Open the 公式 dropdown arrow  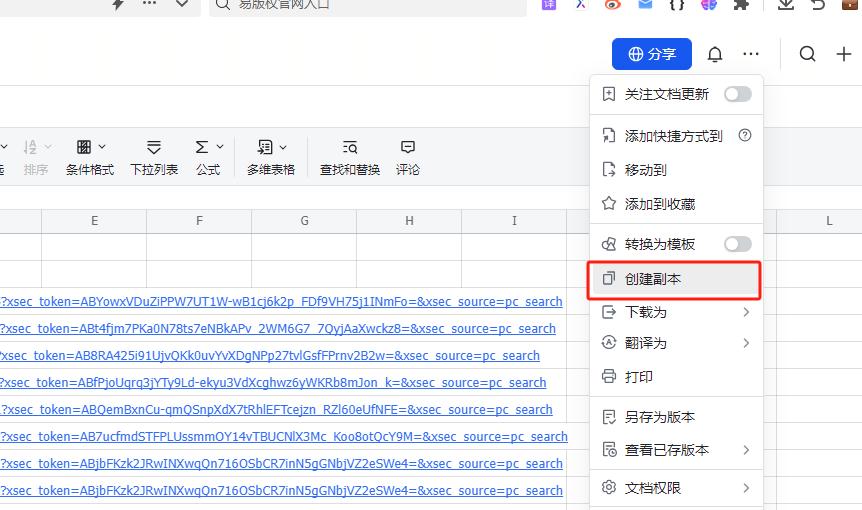(220, 147)
